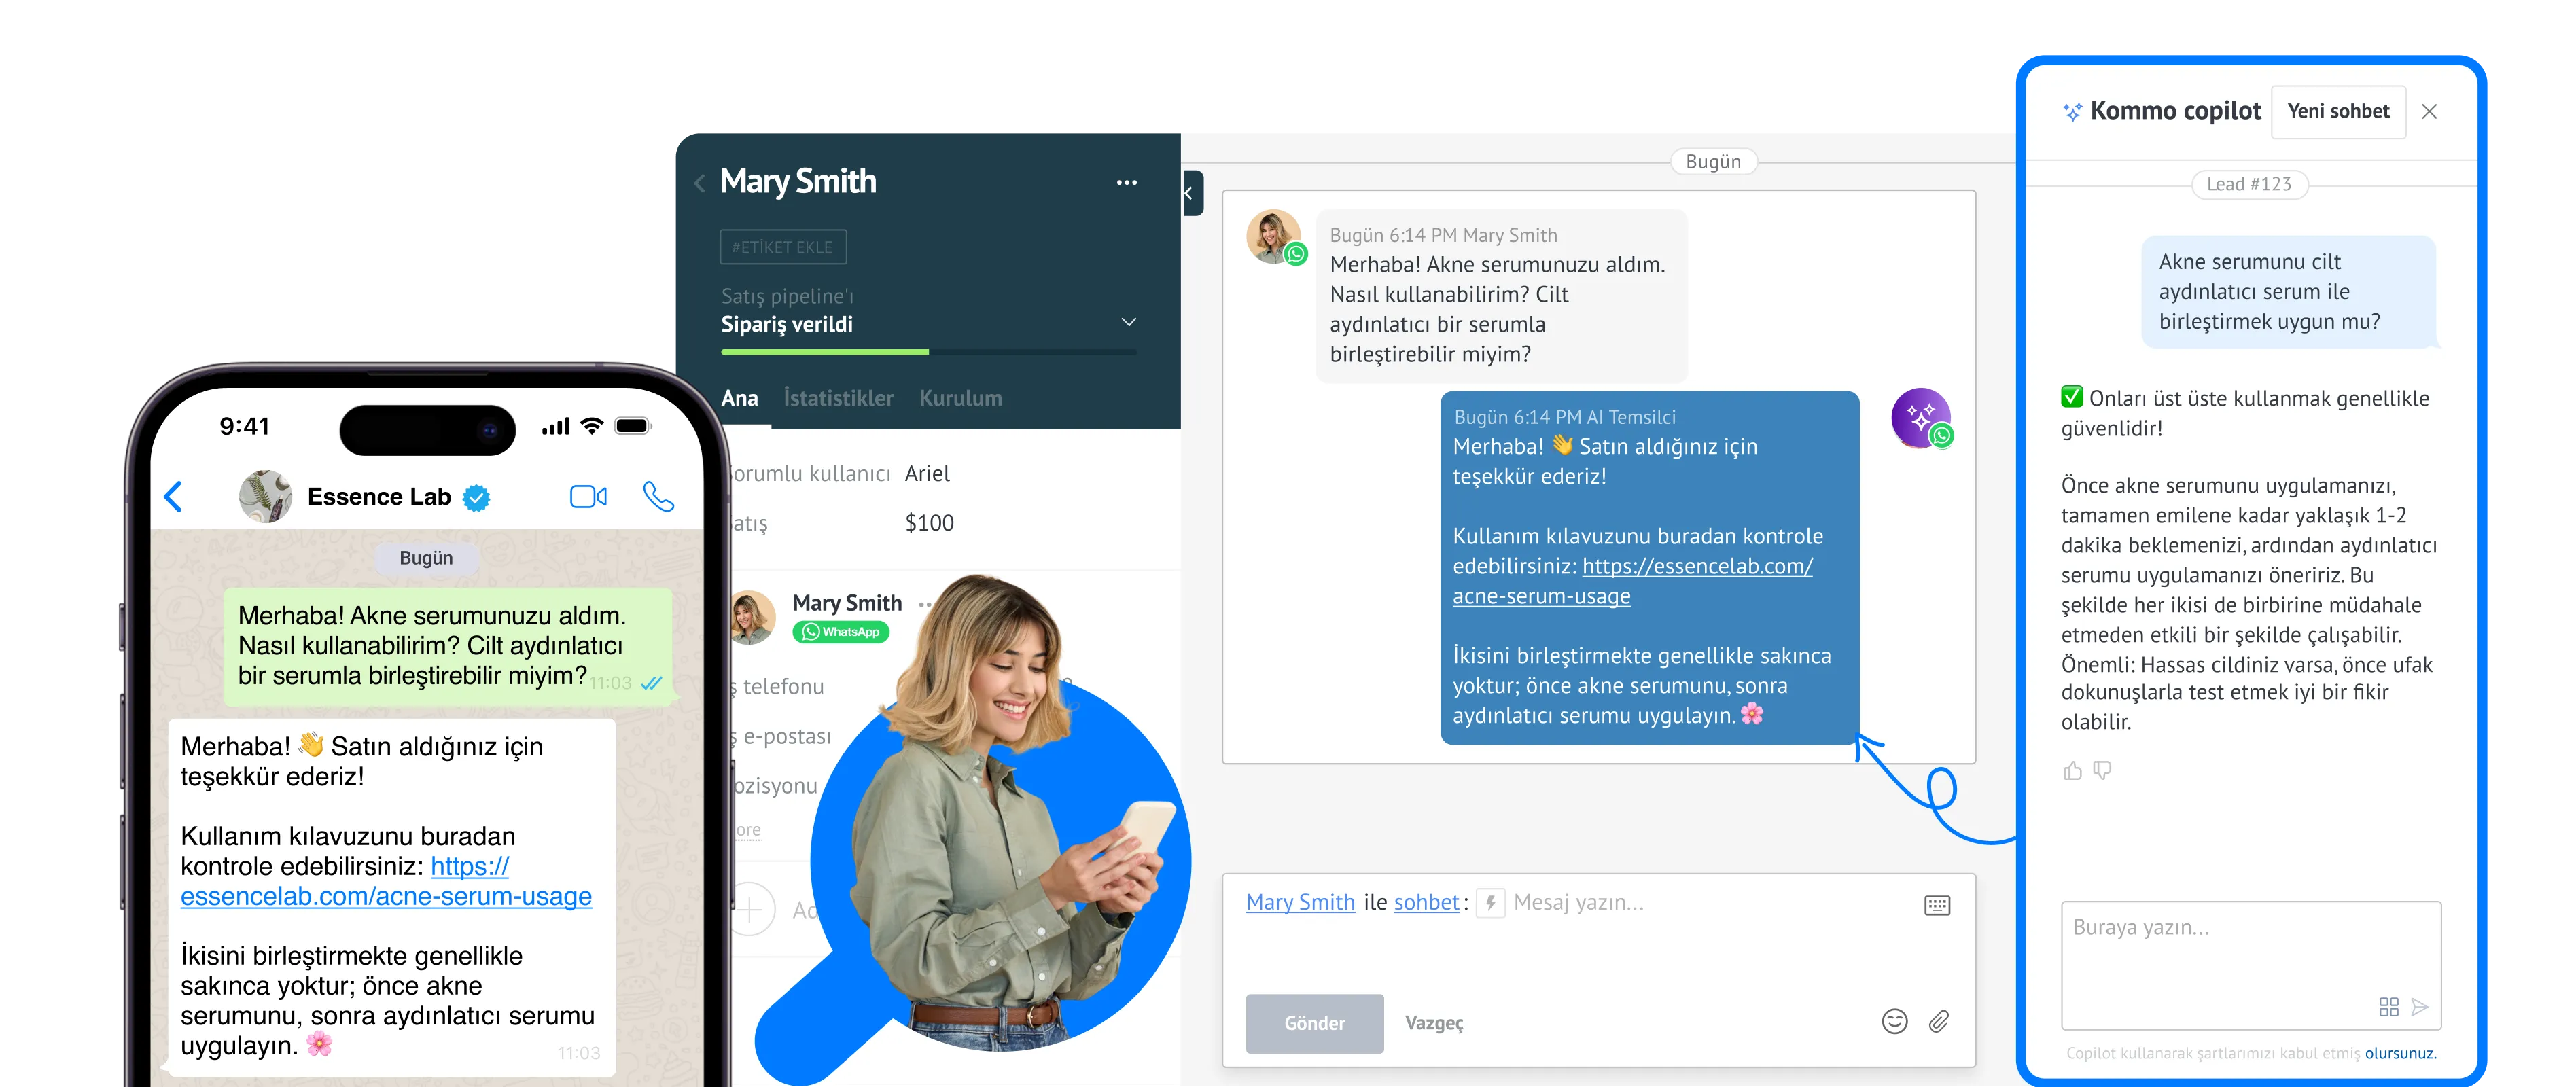Screen dimensions: 2576x1087
Task: Click the Mary Smith recipient link in the composer
Action: tap(1300, 902)
